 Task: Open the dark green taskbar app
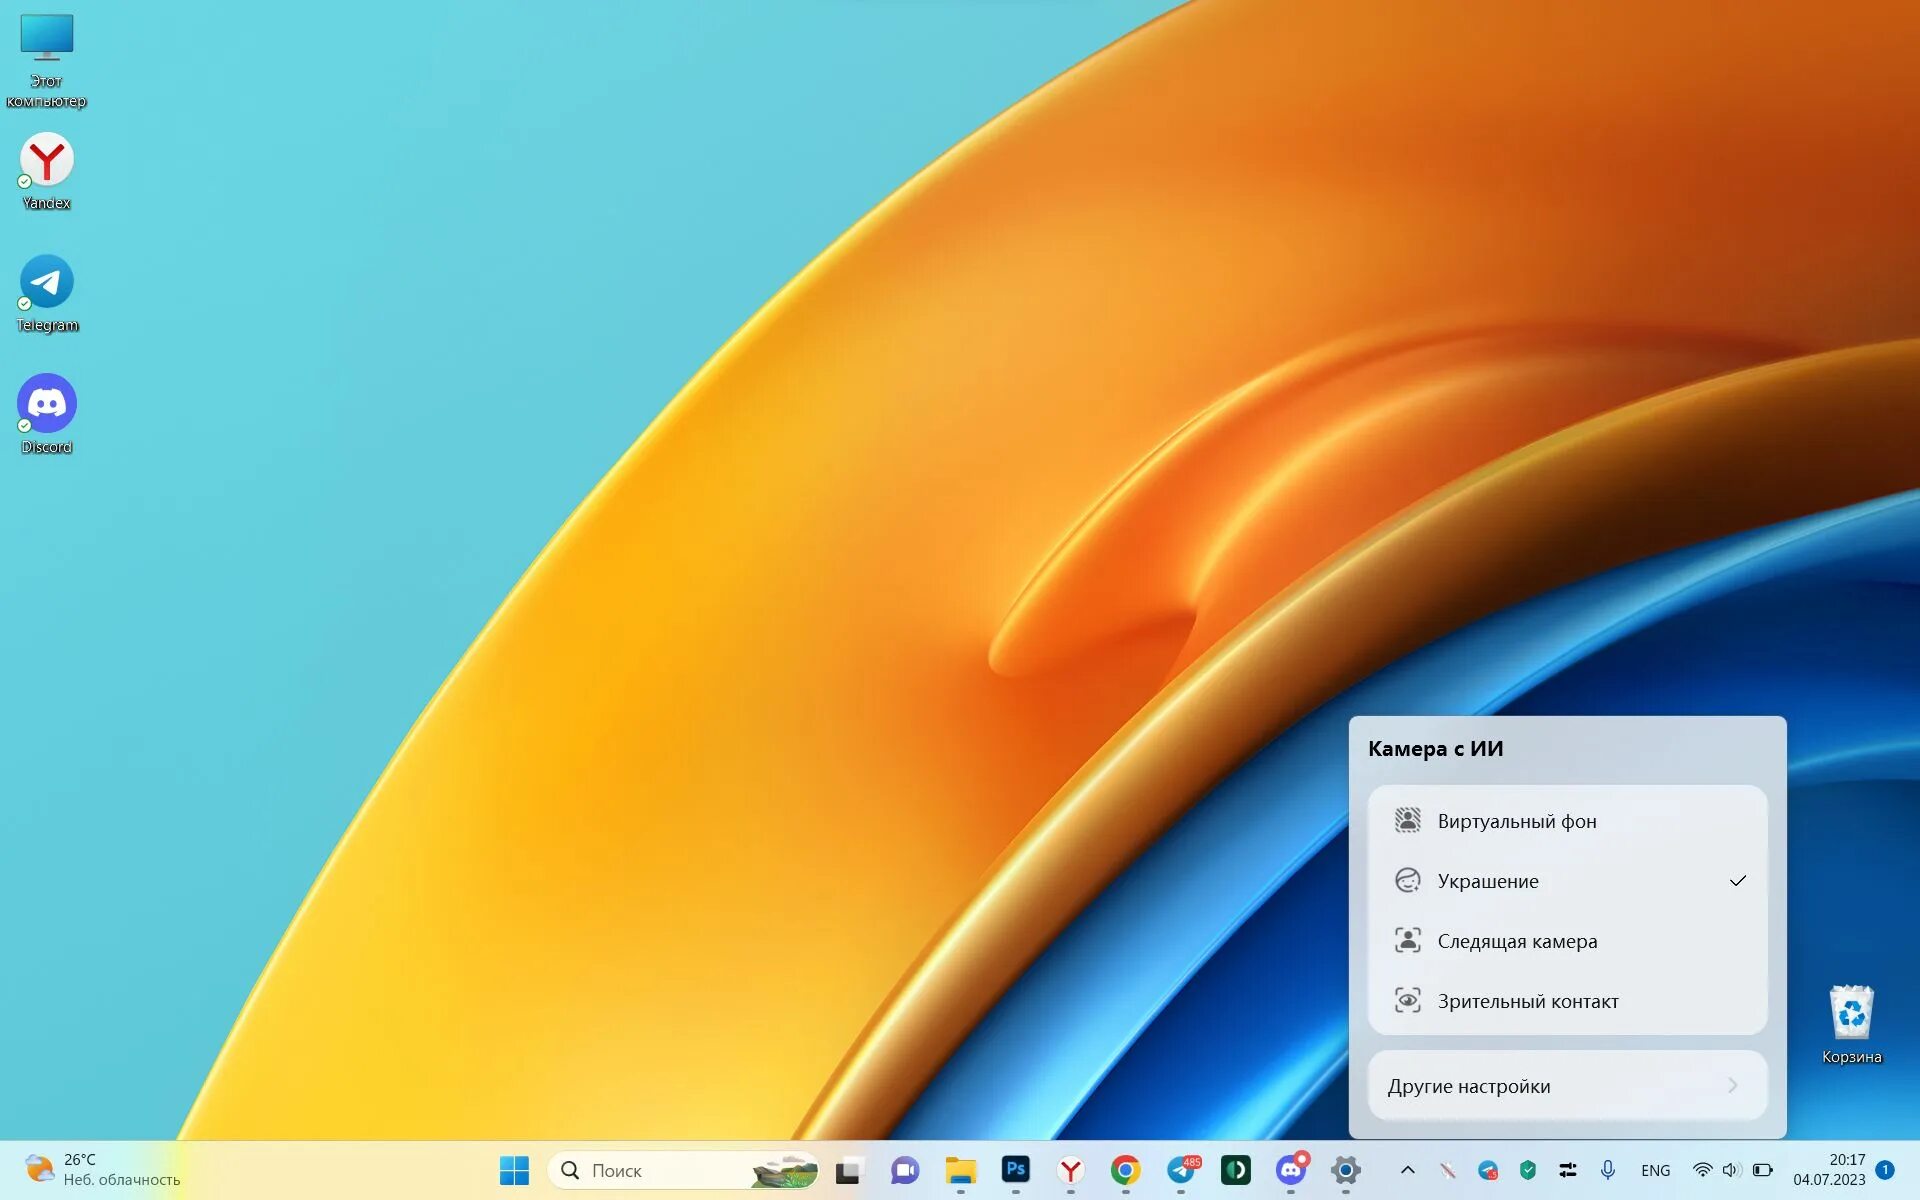coord(1236,1170)
